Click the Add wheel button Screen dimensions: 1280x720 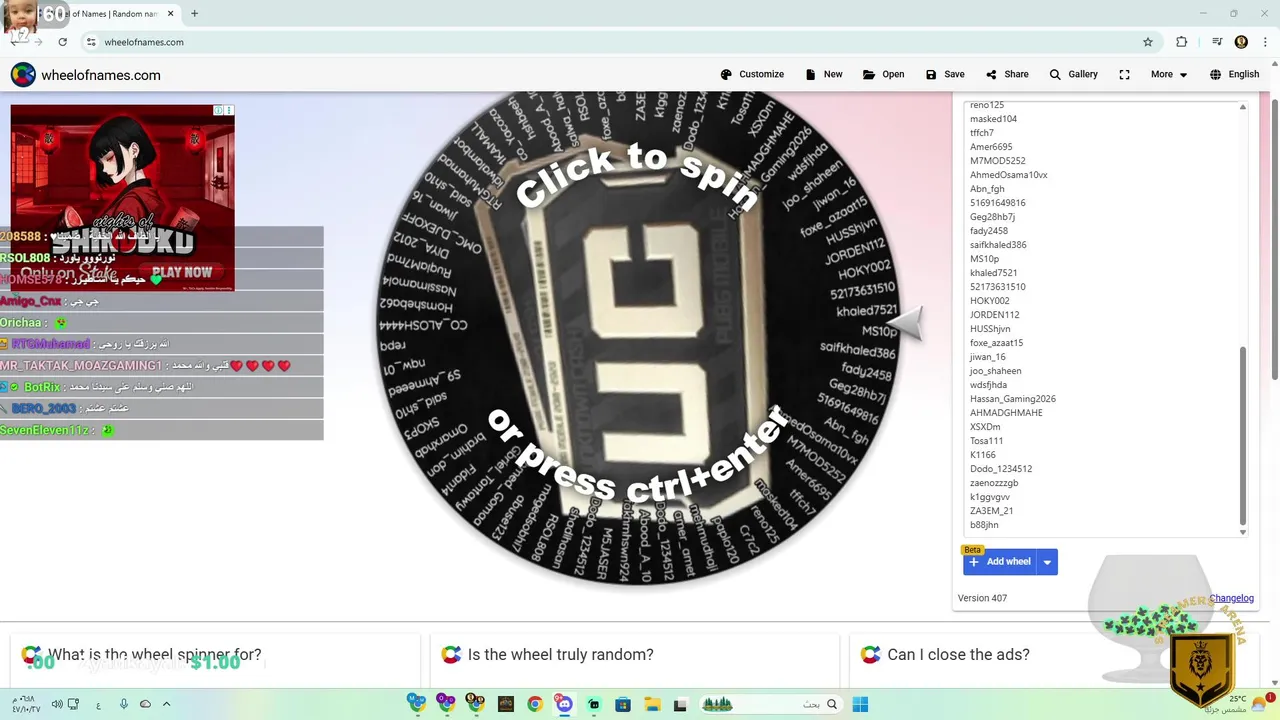(x=999, y=562)
